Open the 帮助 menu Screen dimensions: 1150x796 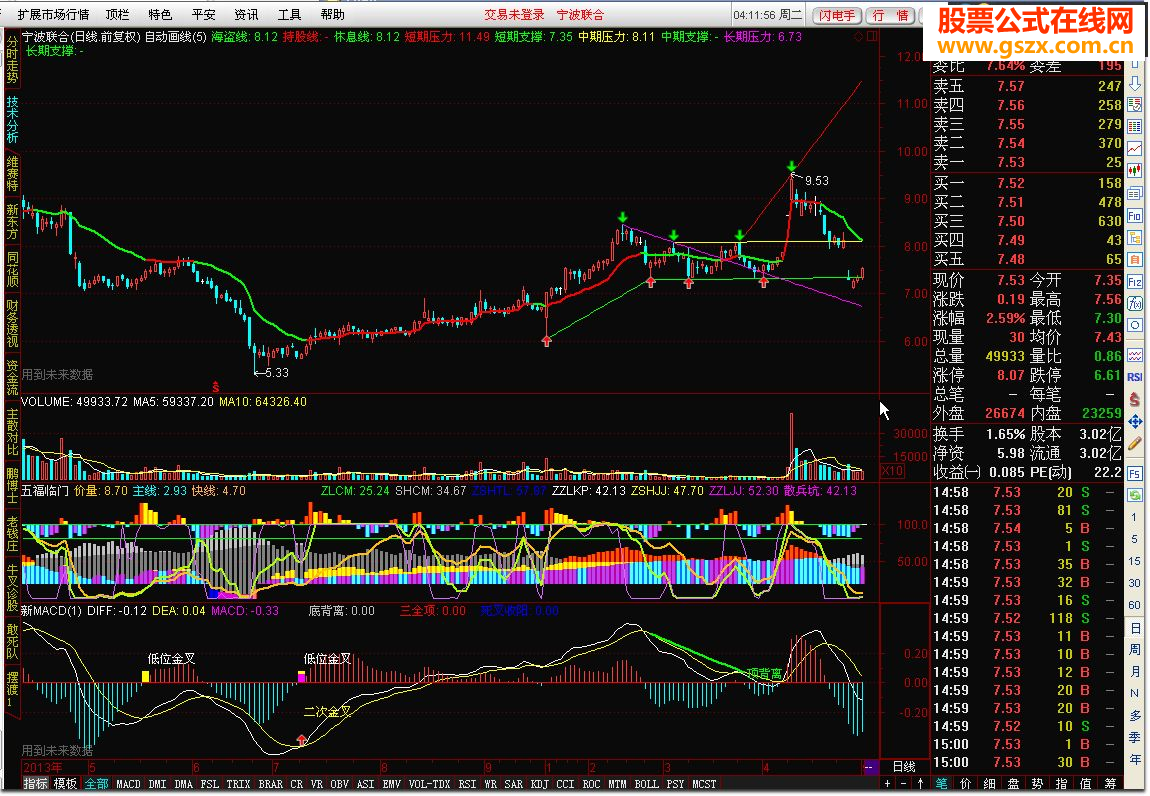333,15
